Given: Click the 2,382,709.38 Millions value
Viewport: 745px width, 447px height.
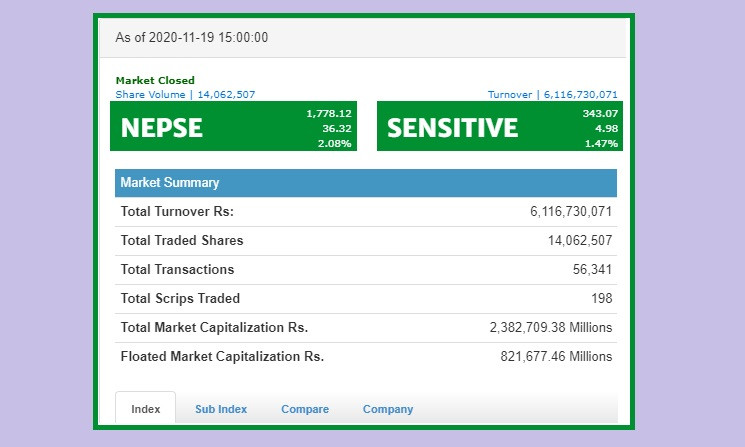Looking at the screenshot, I should (551, 327).
